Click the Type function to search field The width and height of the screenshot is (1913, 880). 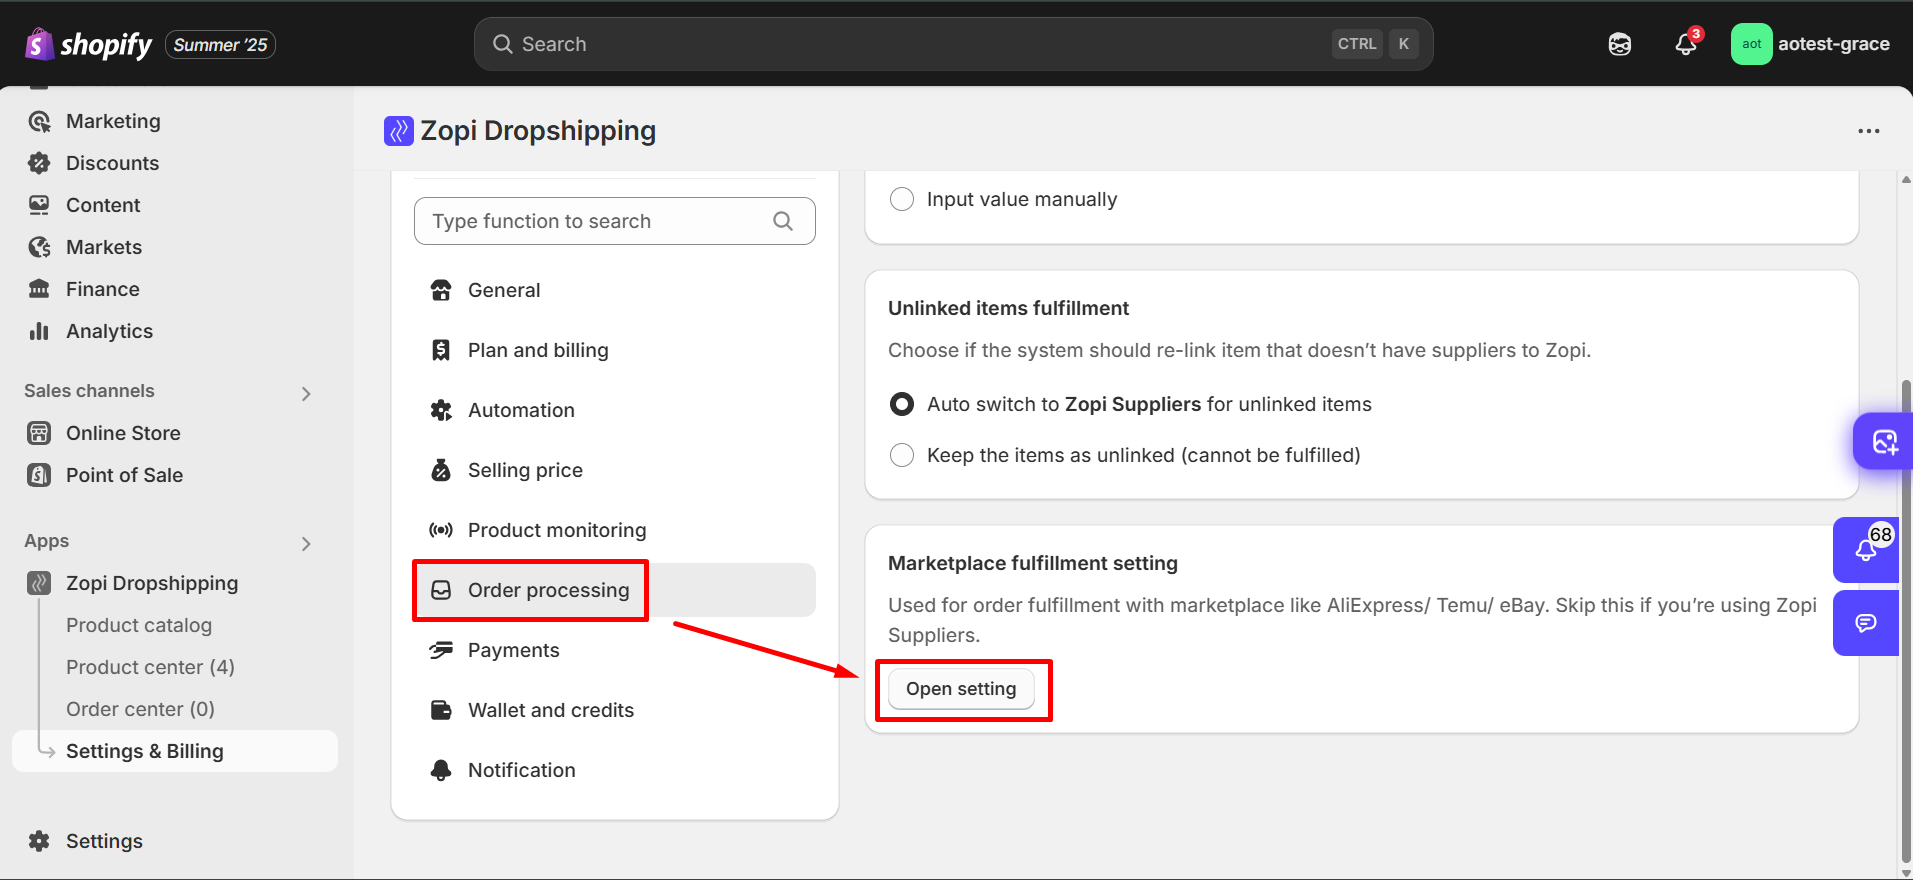[x=614, y=221]
